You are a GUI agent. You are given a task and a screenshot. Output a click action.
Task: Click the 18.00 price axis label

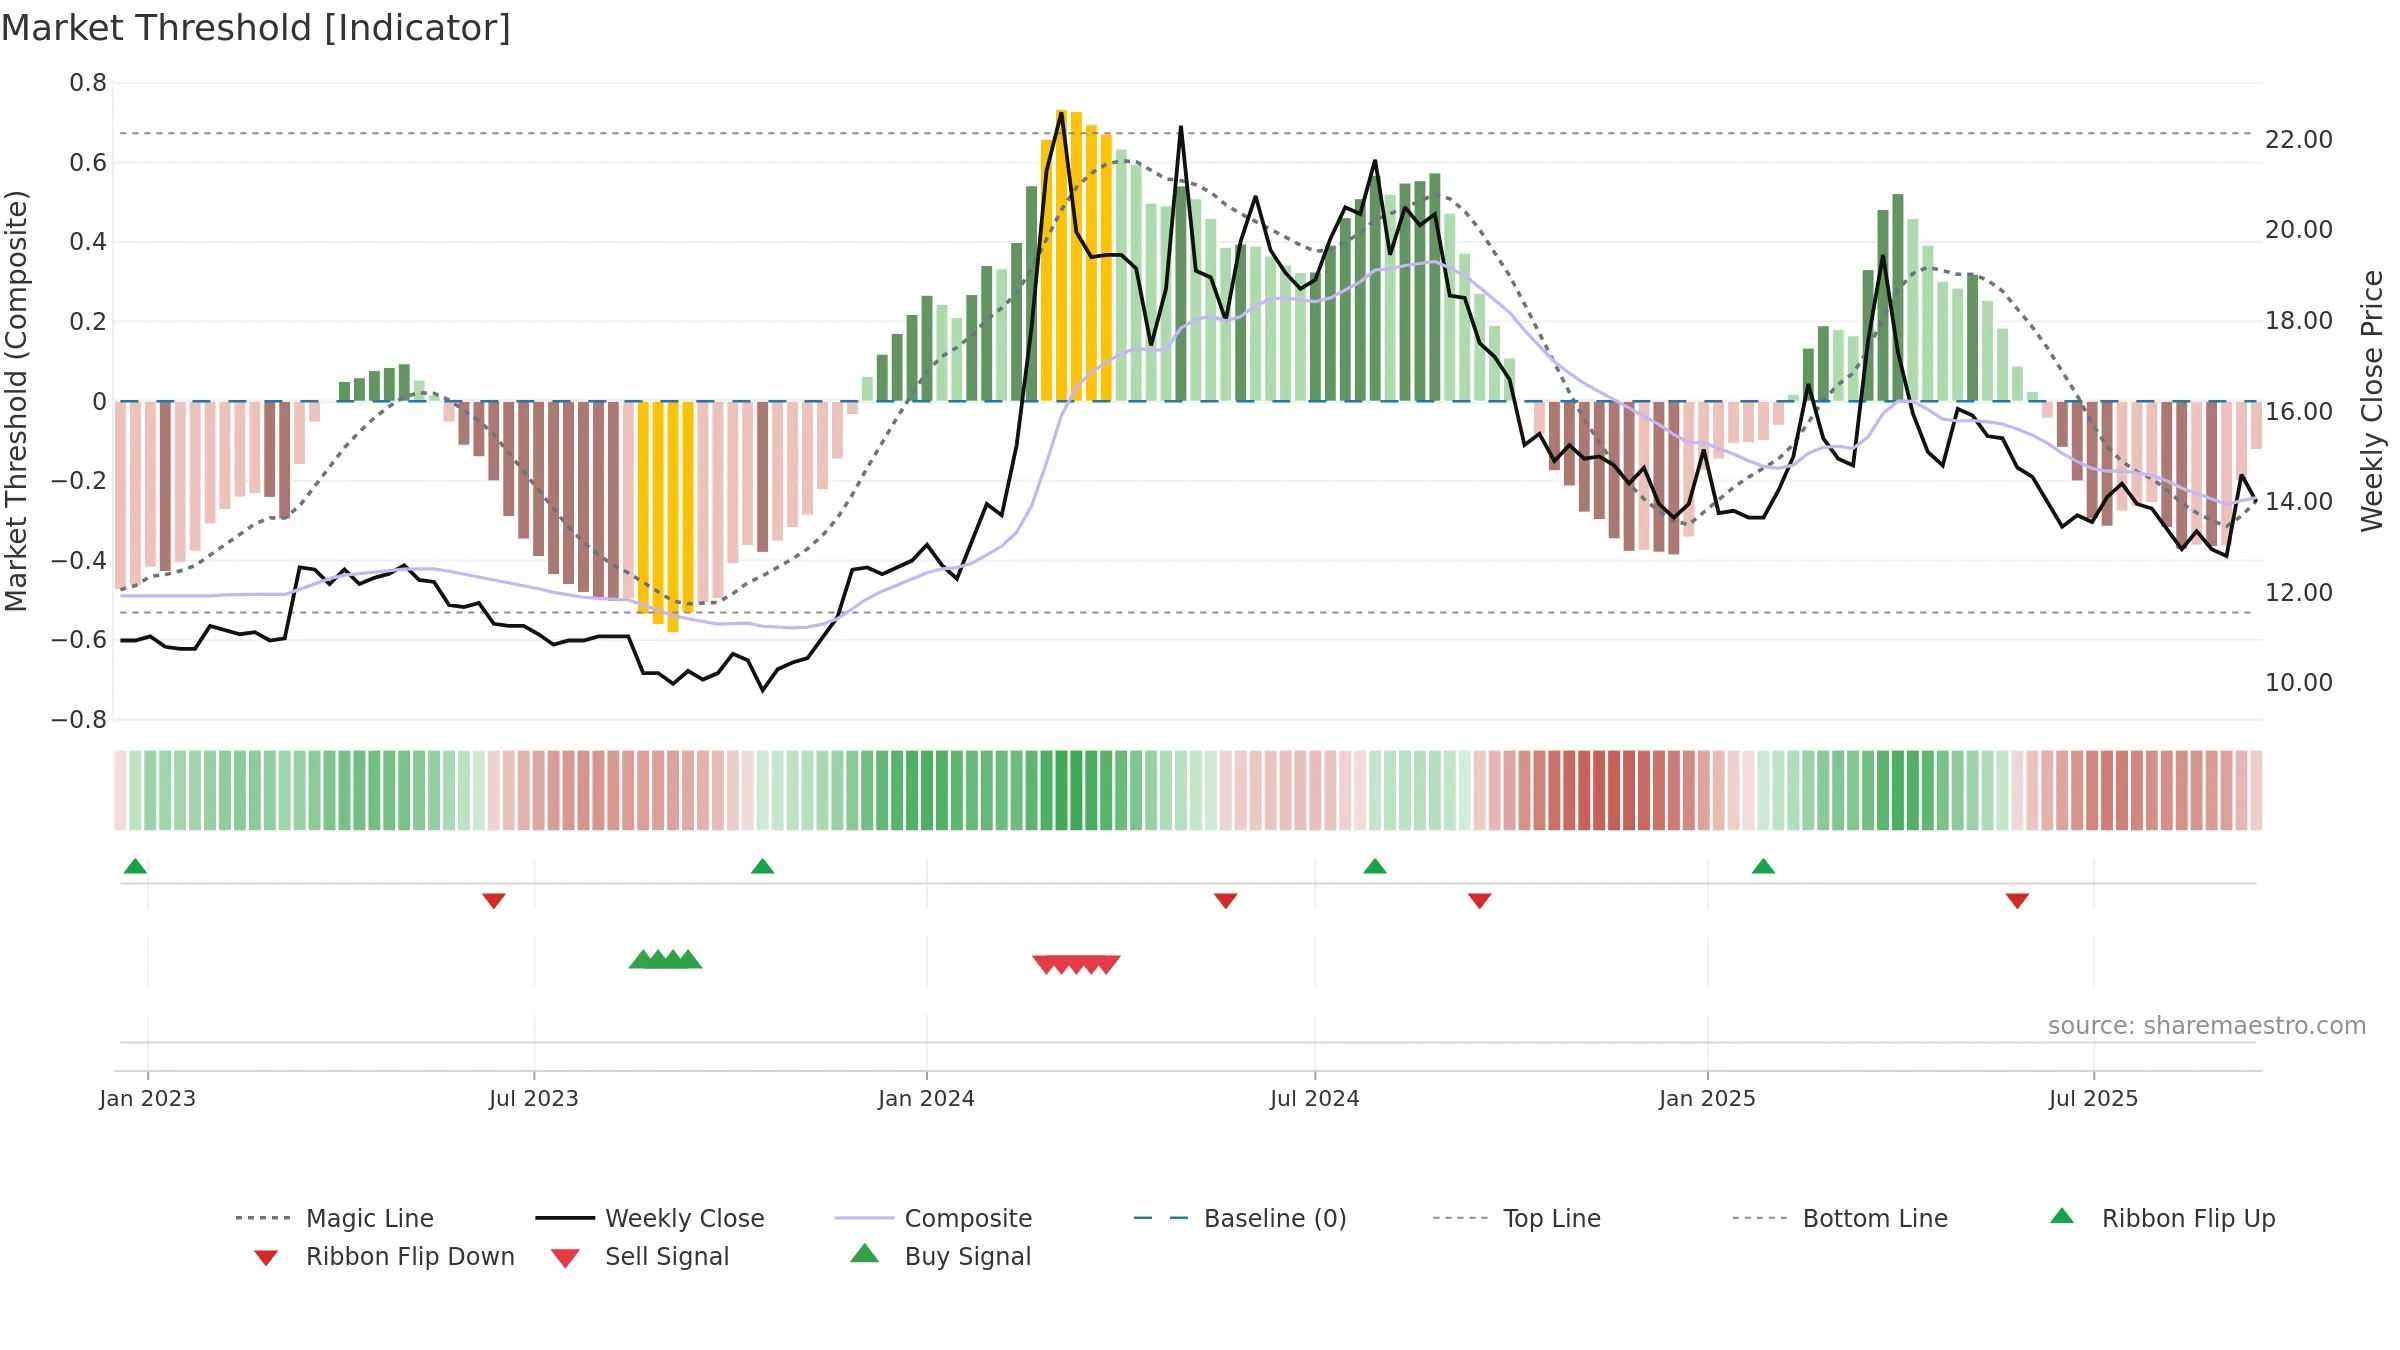[2299, 321]
